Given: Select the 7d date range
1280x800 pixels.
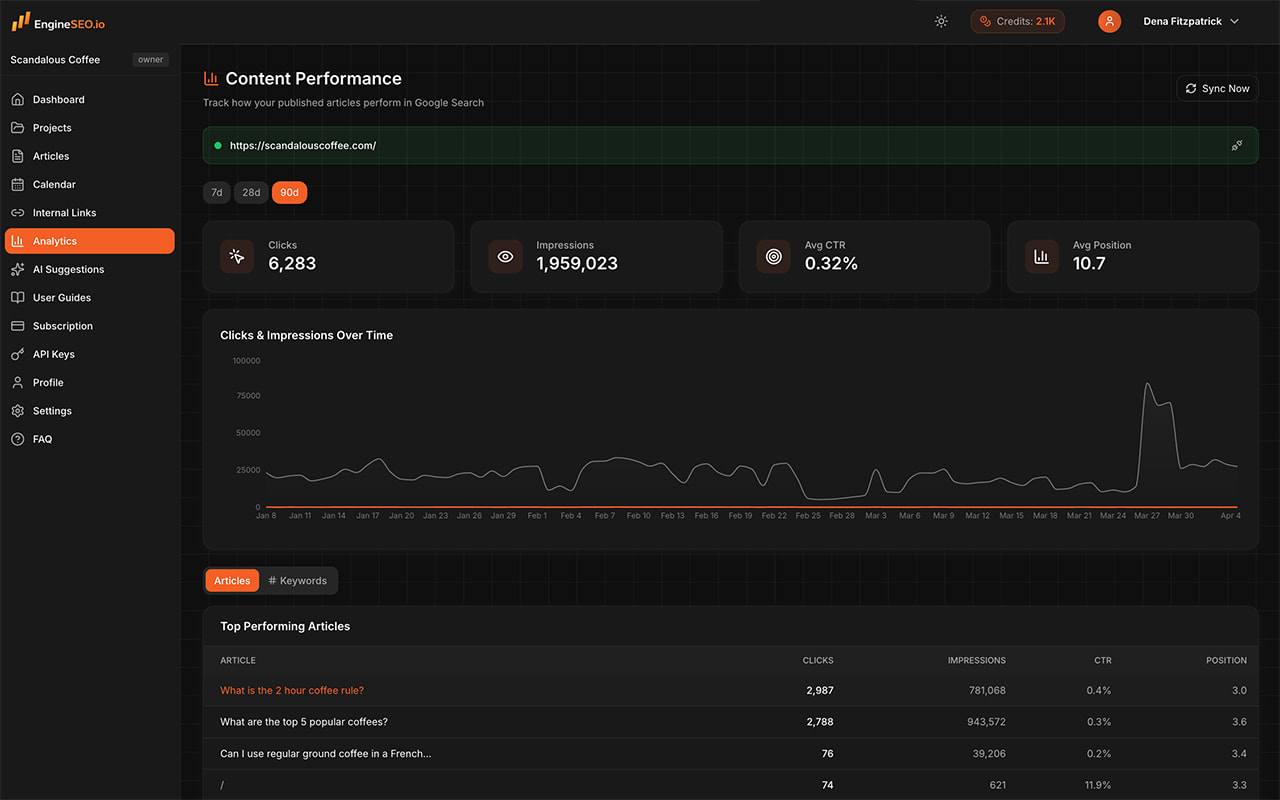Looking at the screenshot, I should [217, 192].
